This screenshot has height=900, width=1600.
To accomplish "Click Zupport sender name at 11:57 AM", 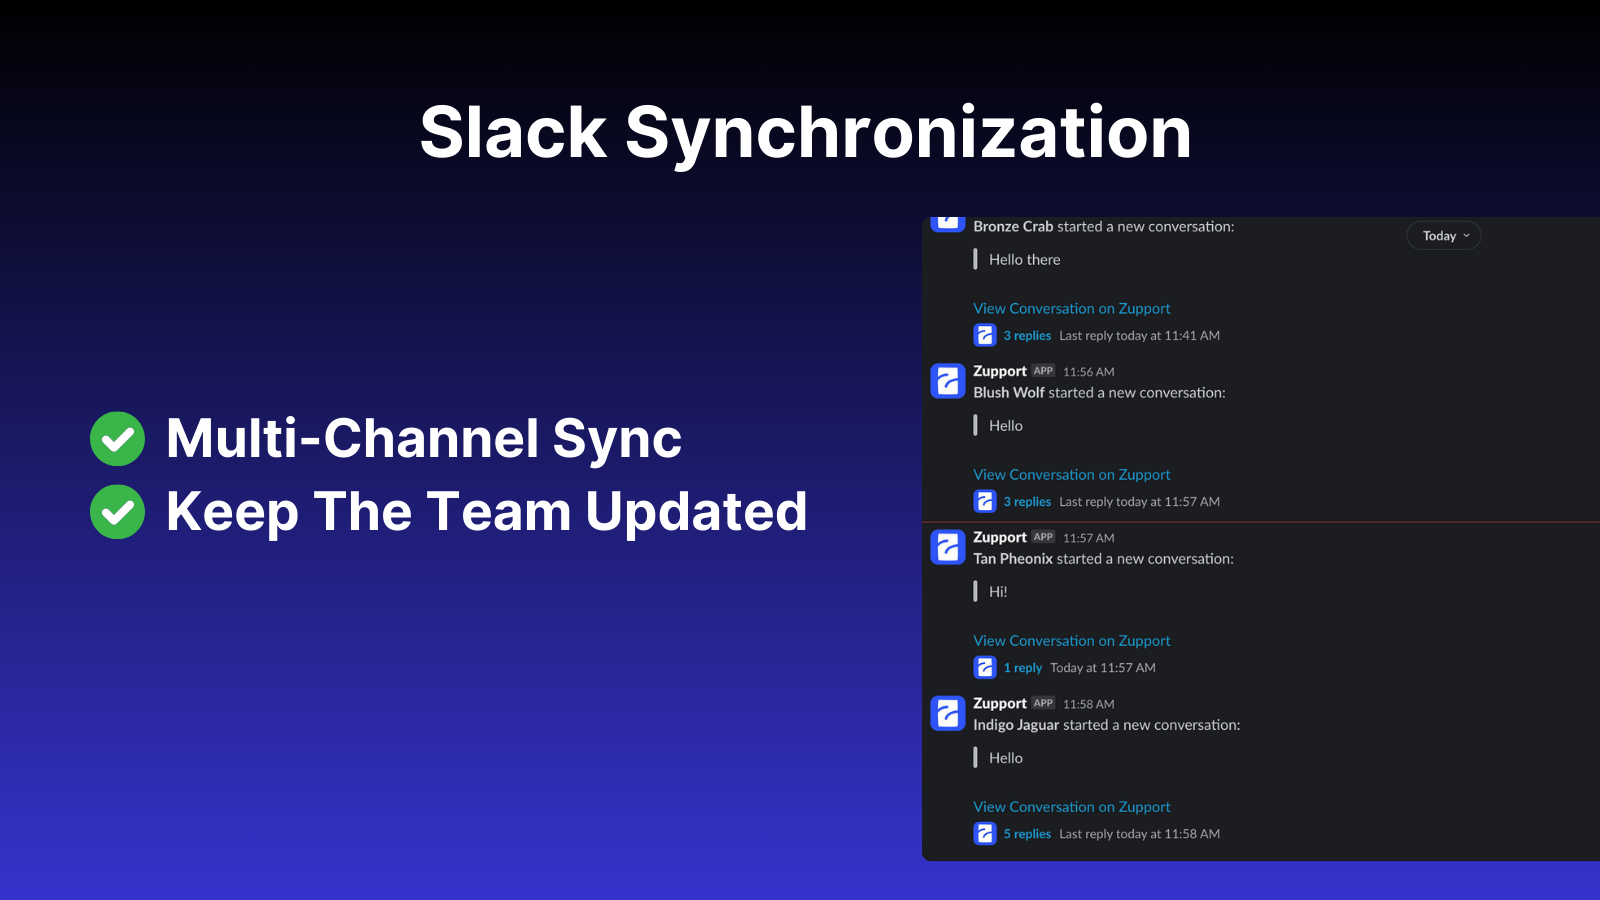I will (1000, 537).
